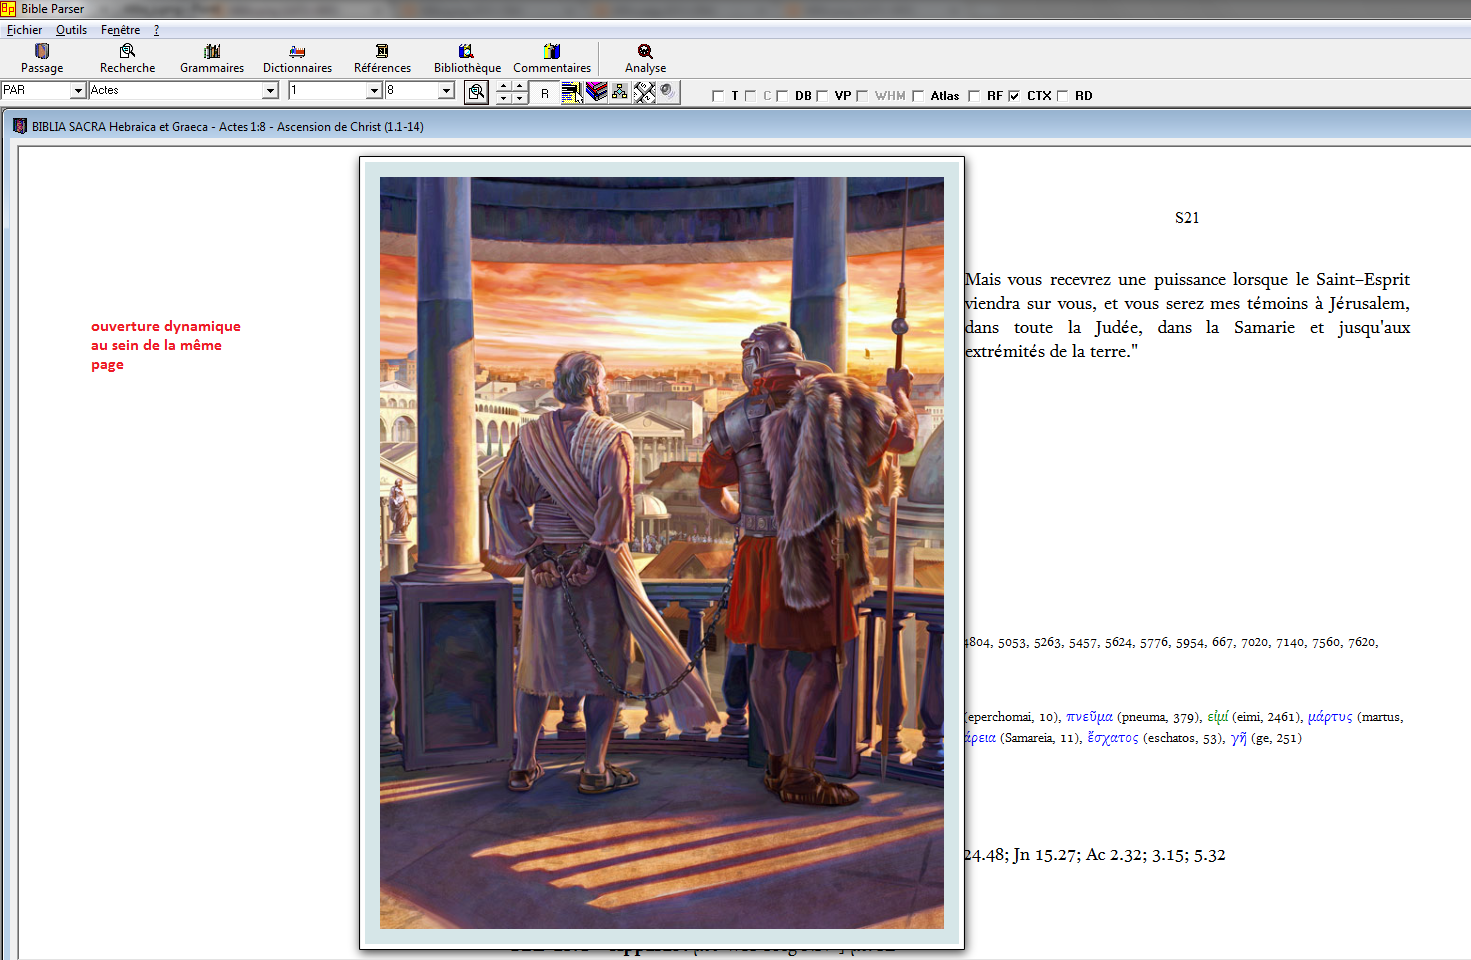1471x960 pixels.
Task: Open the Références tool
Action: tap(382, 59)
